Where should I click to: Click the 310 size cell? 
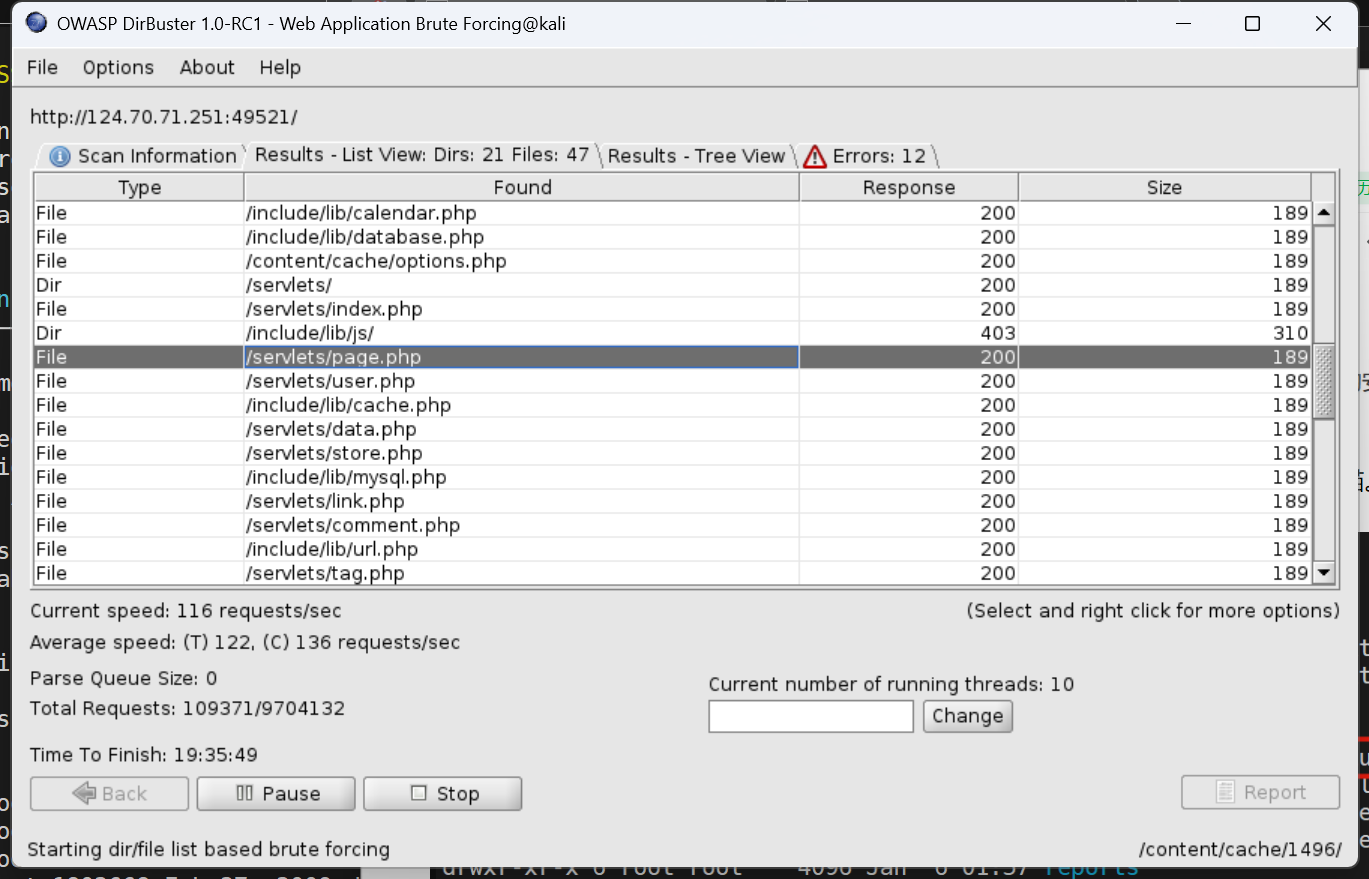pyautogui.click(x=1164, y=333)
